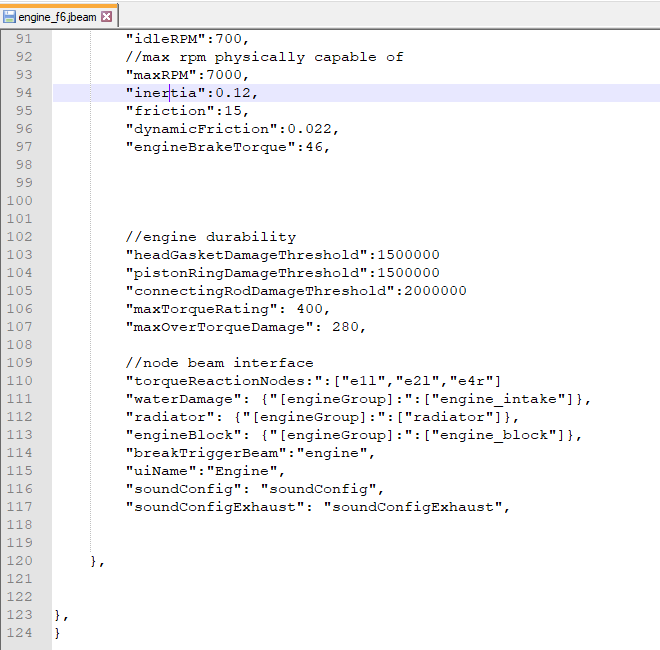Click the "idleRPM":700 line

(187, 39)
